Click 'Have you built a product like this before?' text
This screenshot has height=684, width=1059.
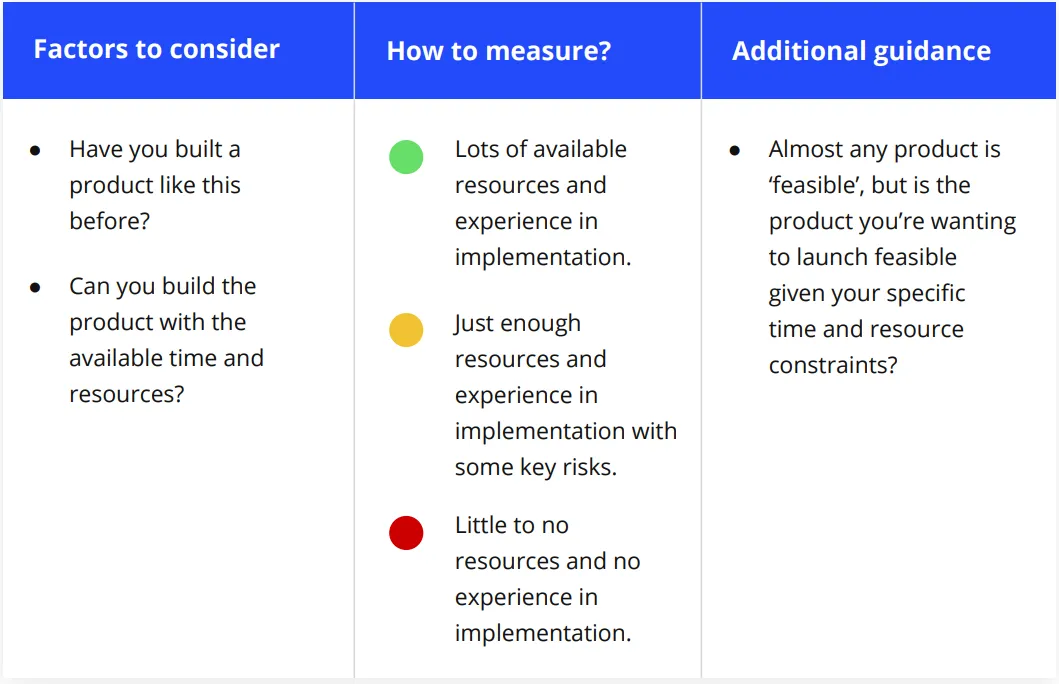click(x=155, y=185)
